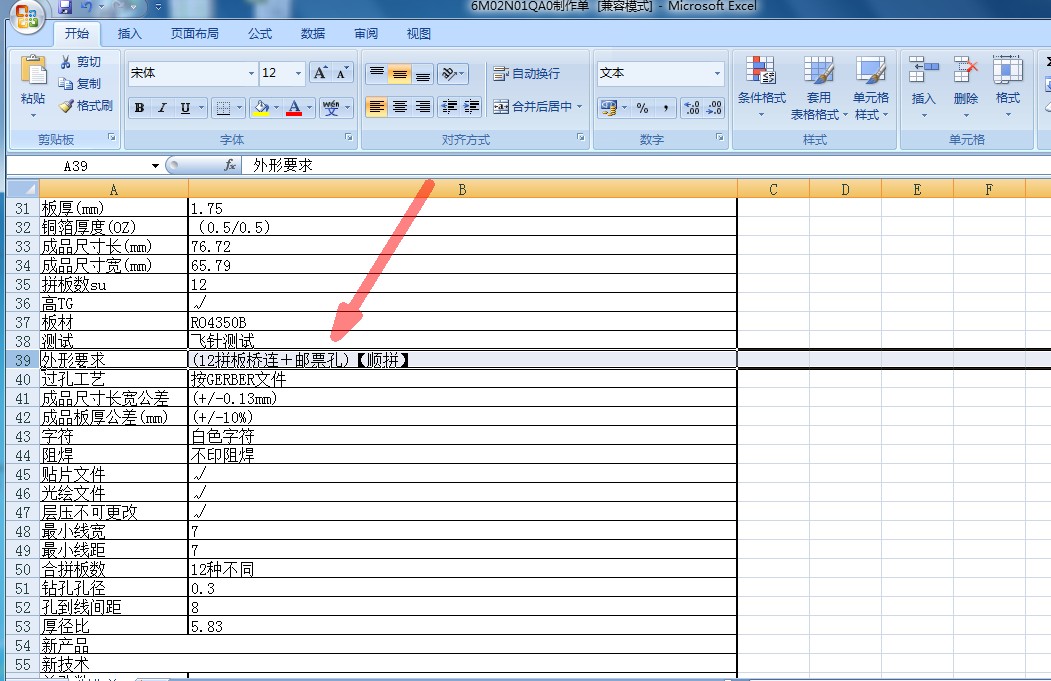Open Cell Styles 单元格样式
This screenshot has height=681, width=1051.
pos(870,87)
